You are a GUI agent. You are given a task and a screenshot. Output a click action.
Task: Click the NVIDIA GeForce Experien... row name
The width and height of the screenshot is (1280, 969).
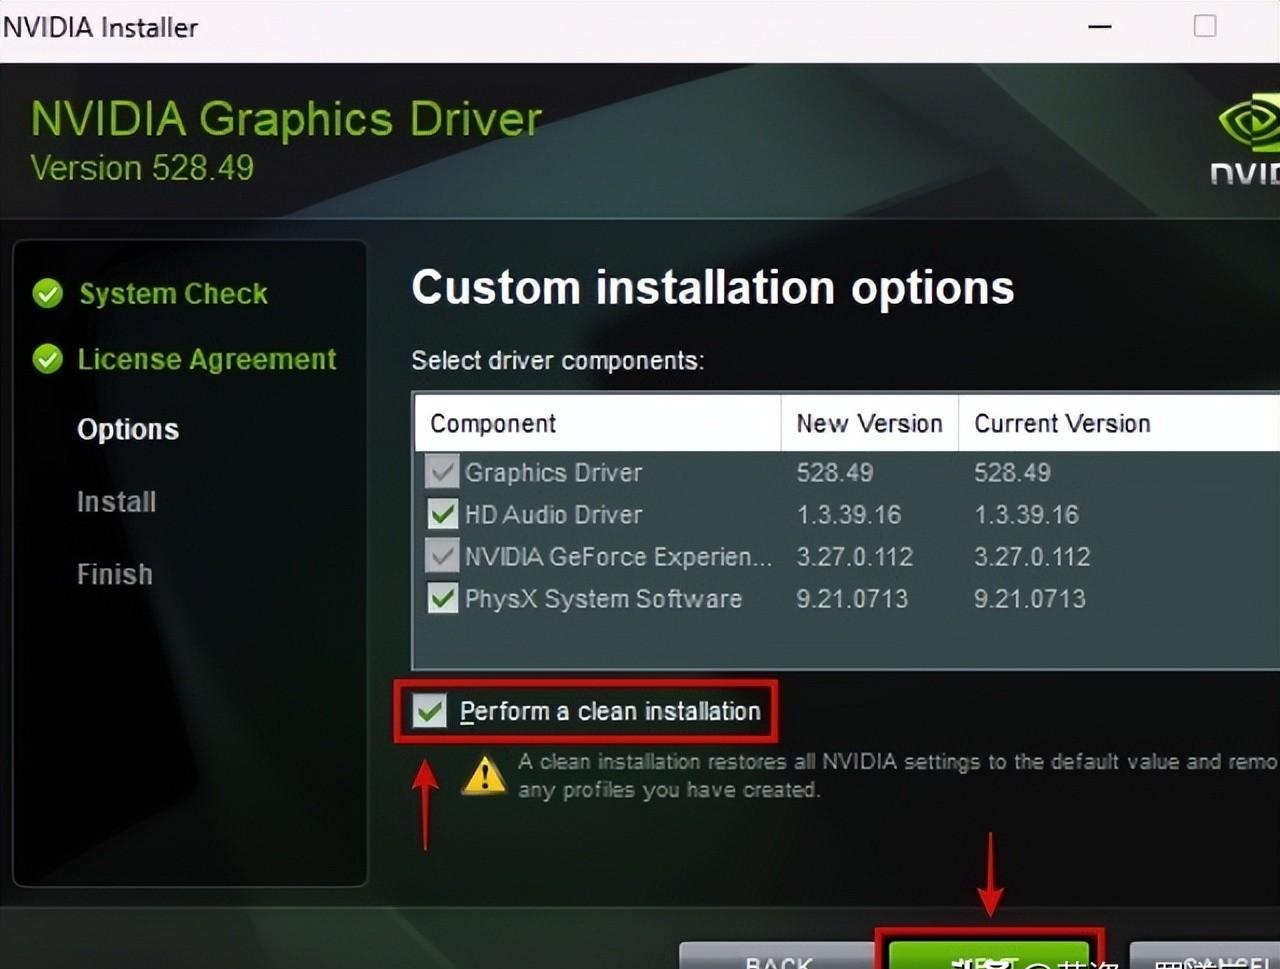click(618, 556)
